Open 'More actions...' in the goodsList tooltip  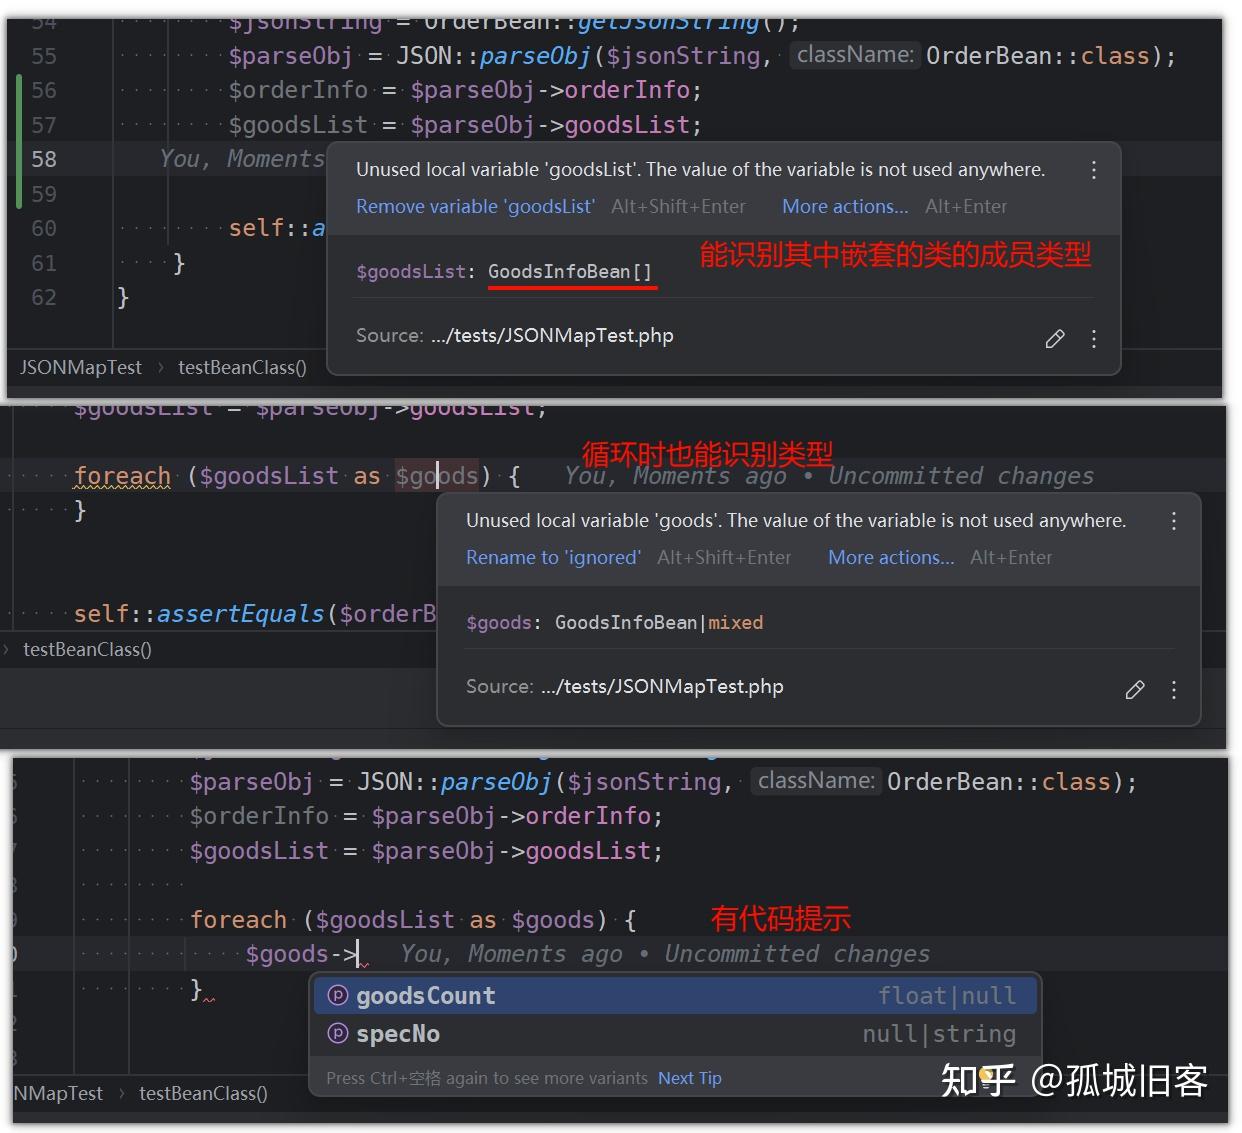tap(844, 206)
